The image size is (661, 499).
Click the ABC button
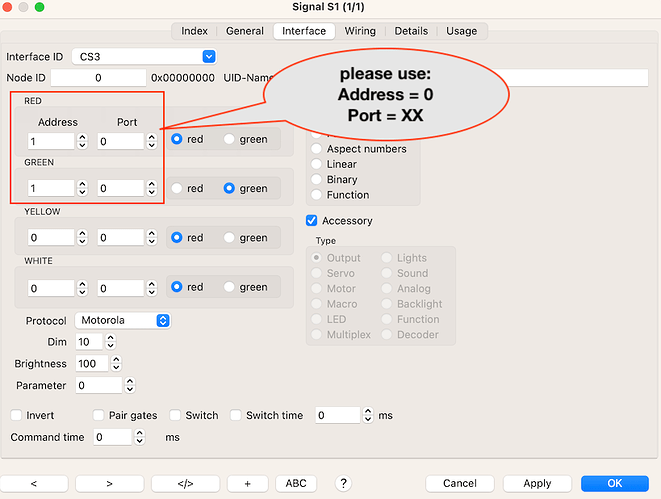point(296,483)
